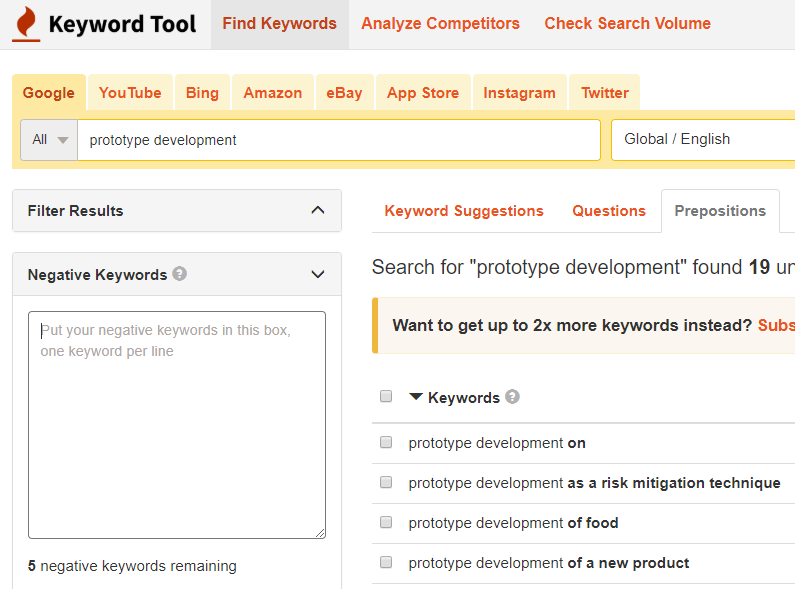This screenshot has height=589, width=795.
Task: Expand the Negative Keywords chevron
Action: 318,274
